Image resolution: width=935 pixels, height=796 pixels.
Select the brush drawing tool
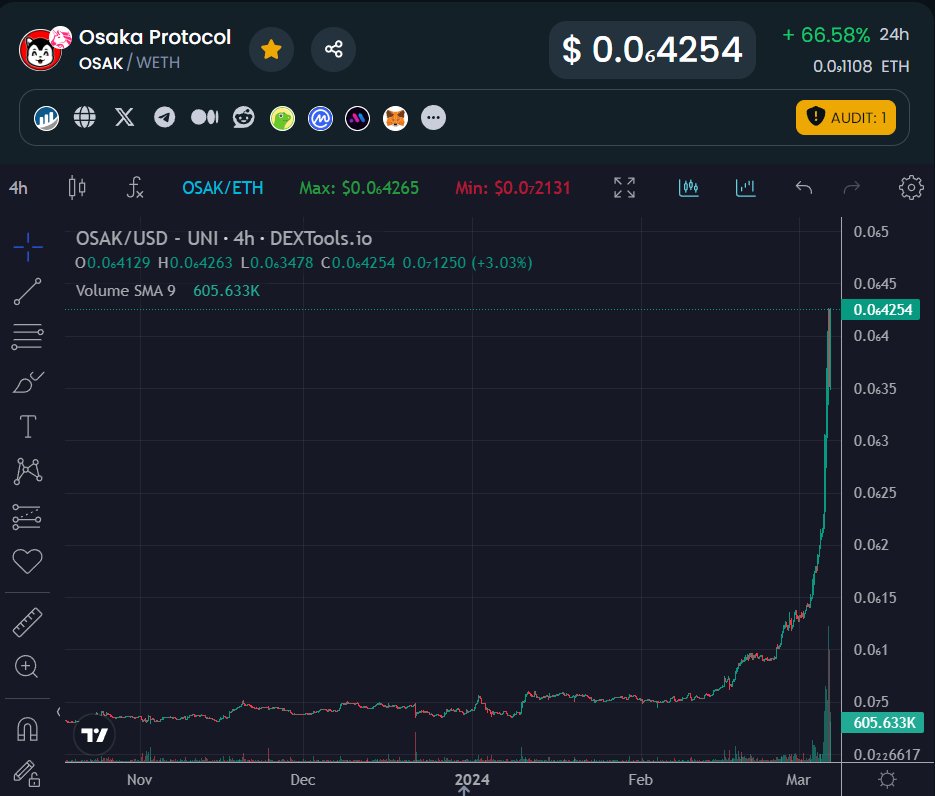pos(27,381)
